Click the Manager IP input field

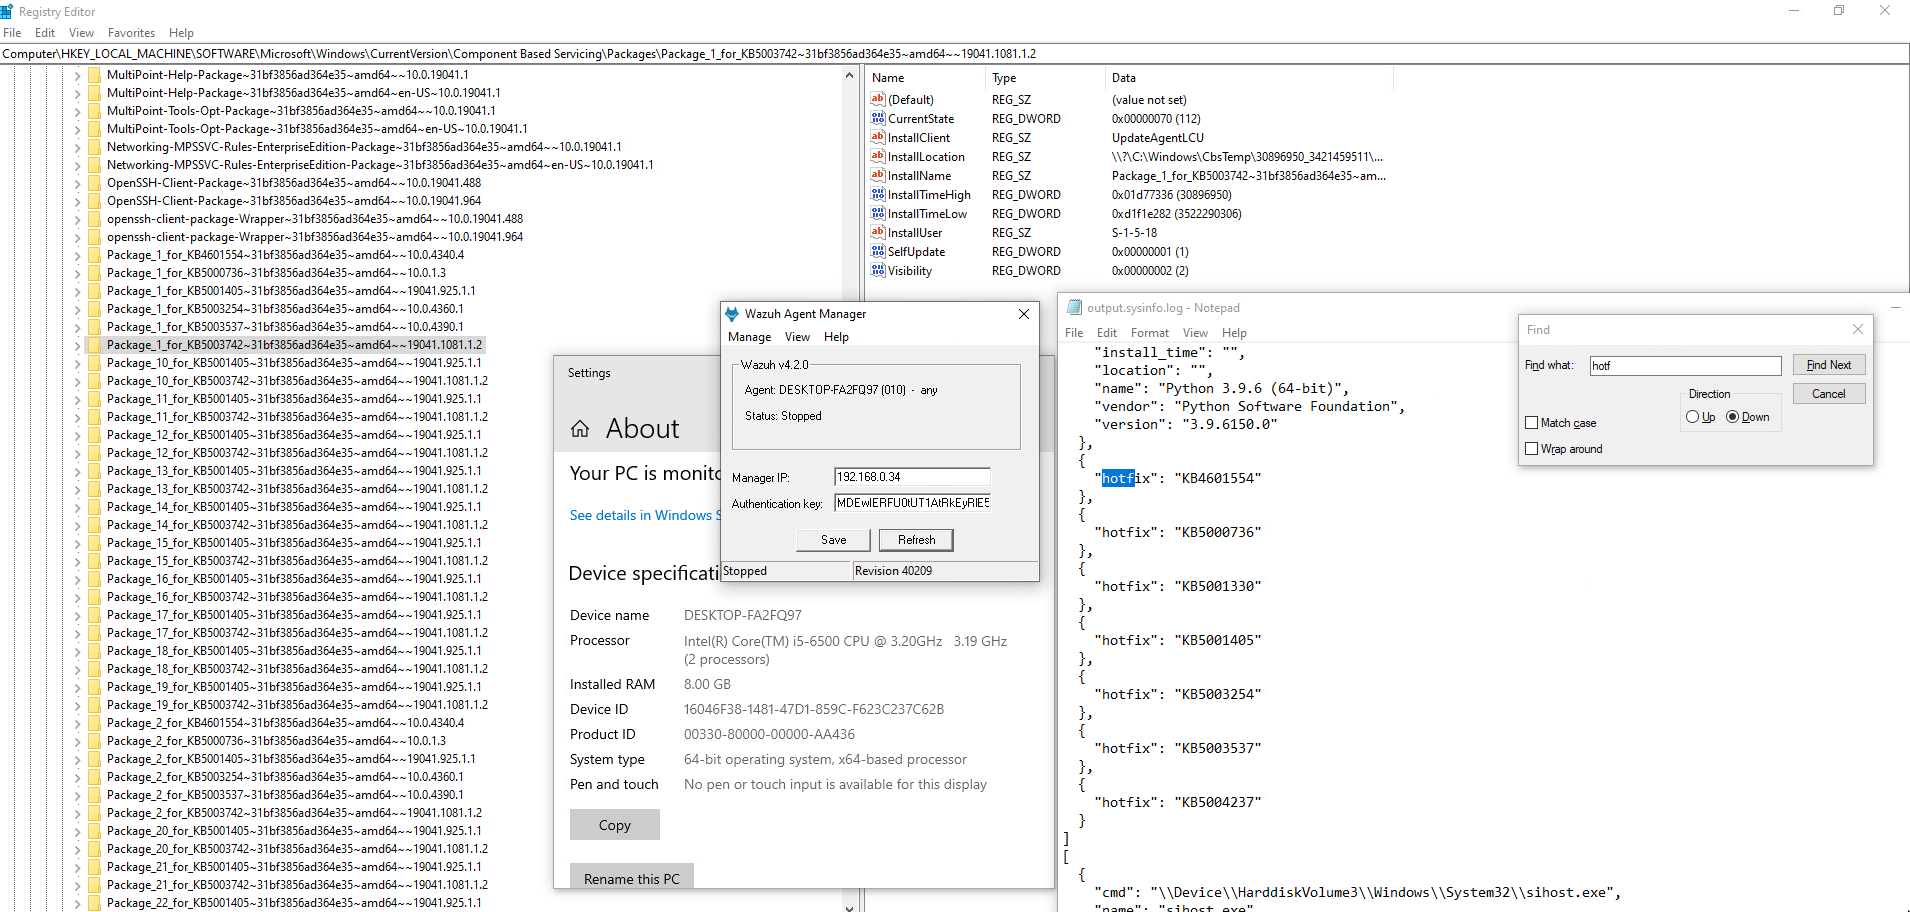[x=911, y=477]
